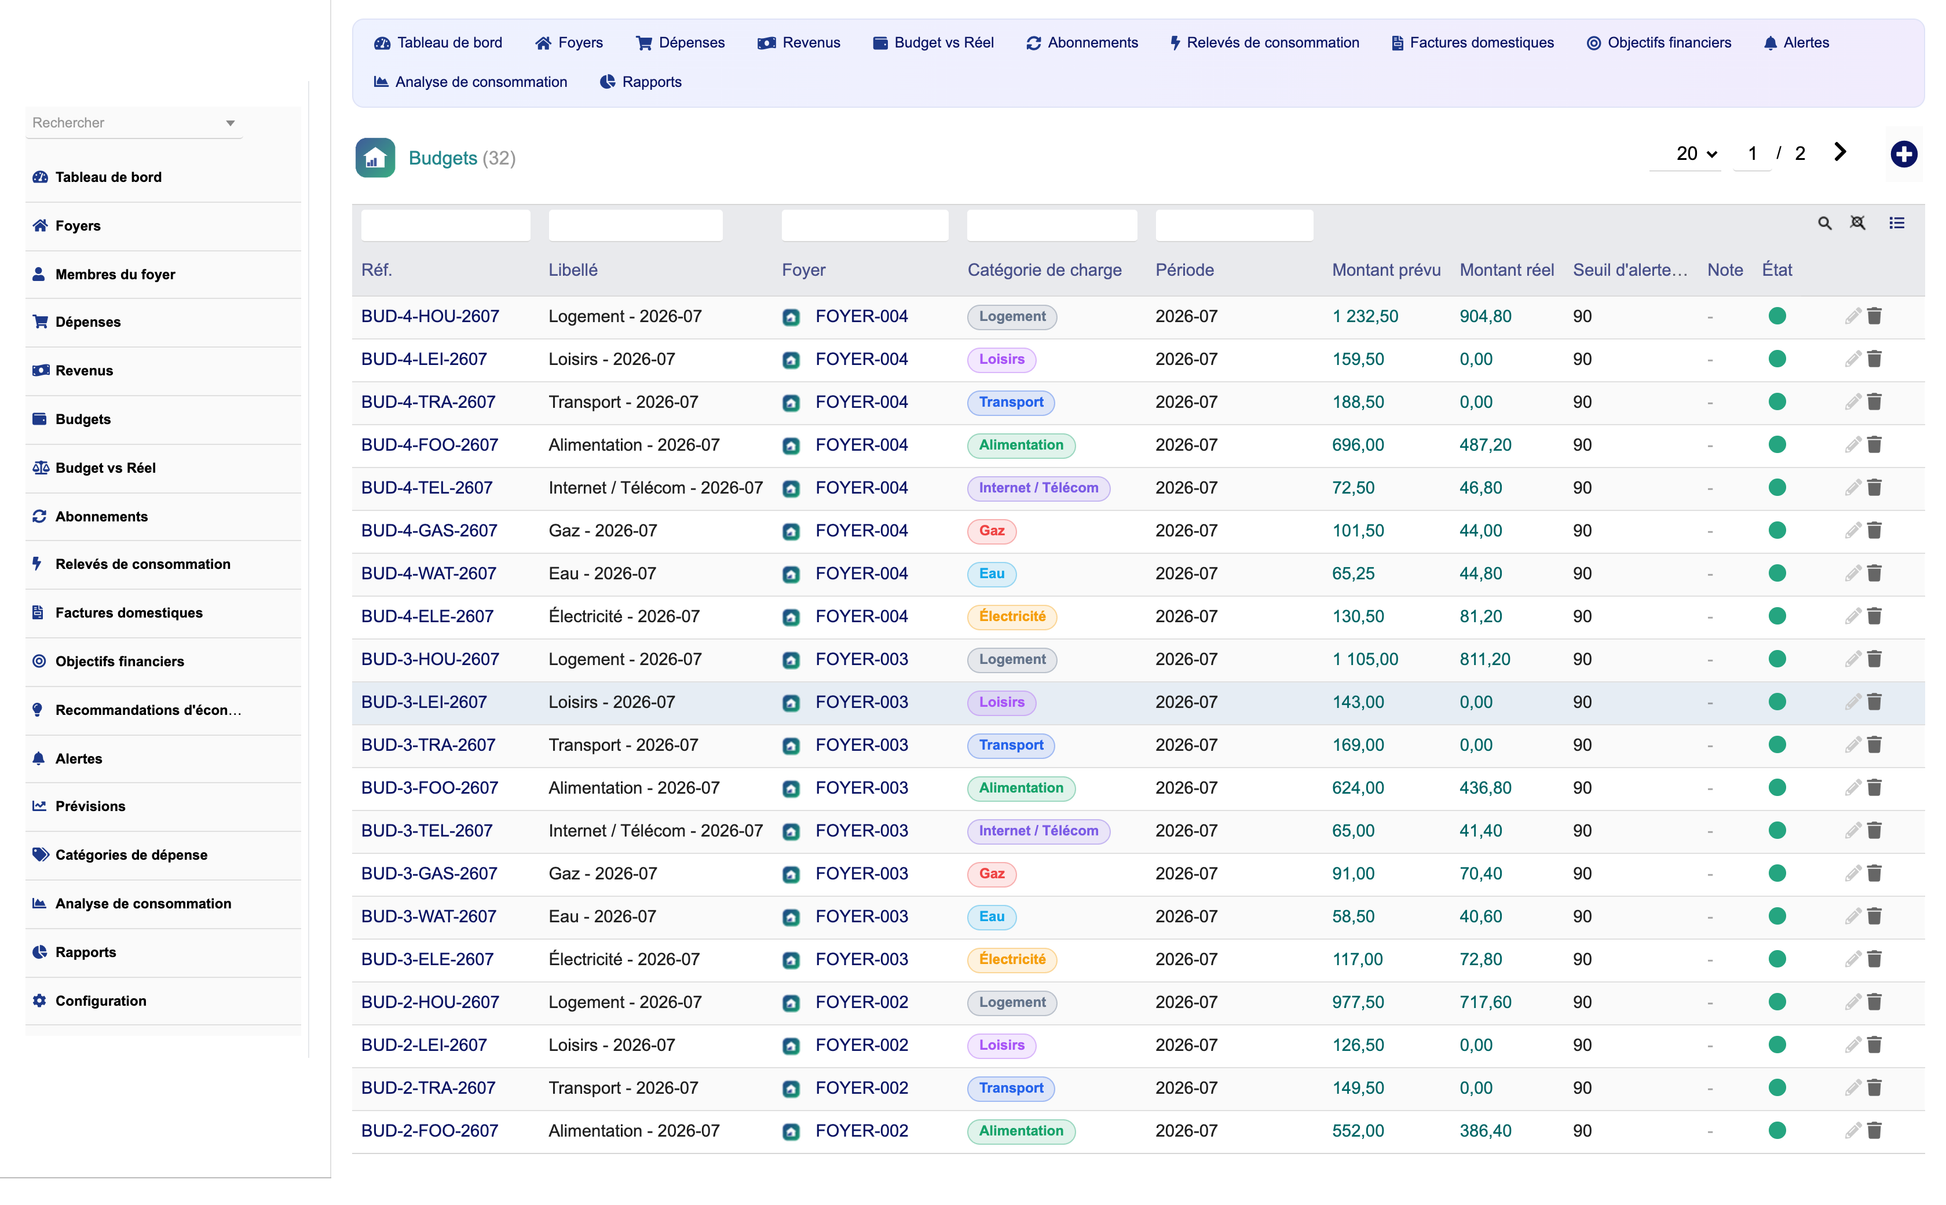Screen dimensions: 1946x1205
Task: Click the gear icon next to Configuration in the sidebar
Action: tap(39, 1001)
